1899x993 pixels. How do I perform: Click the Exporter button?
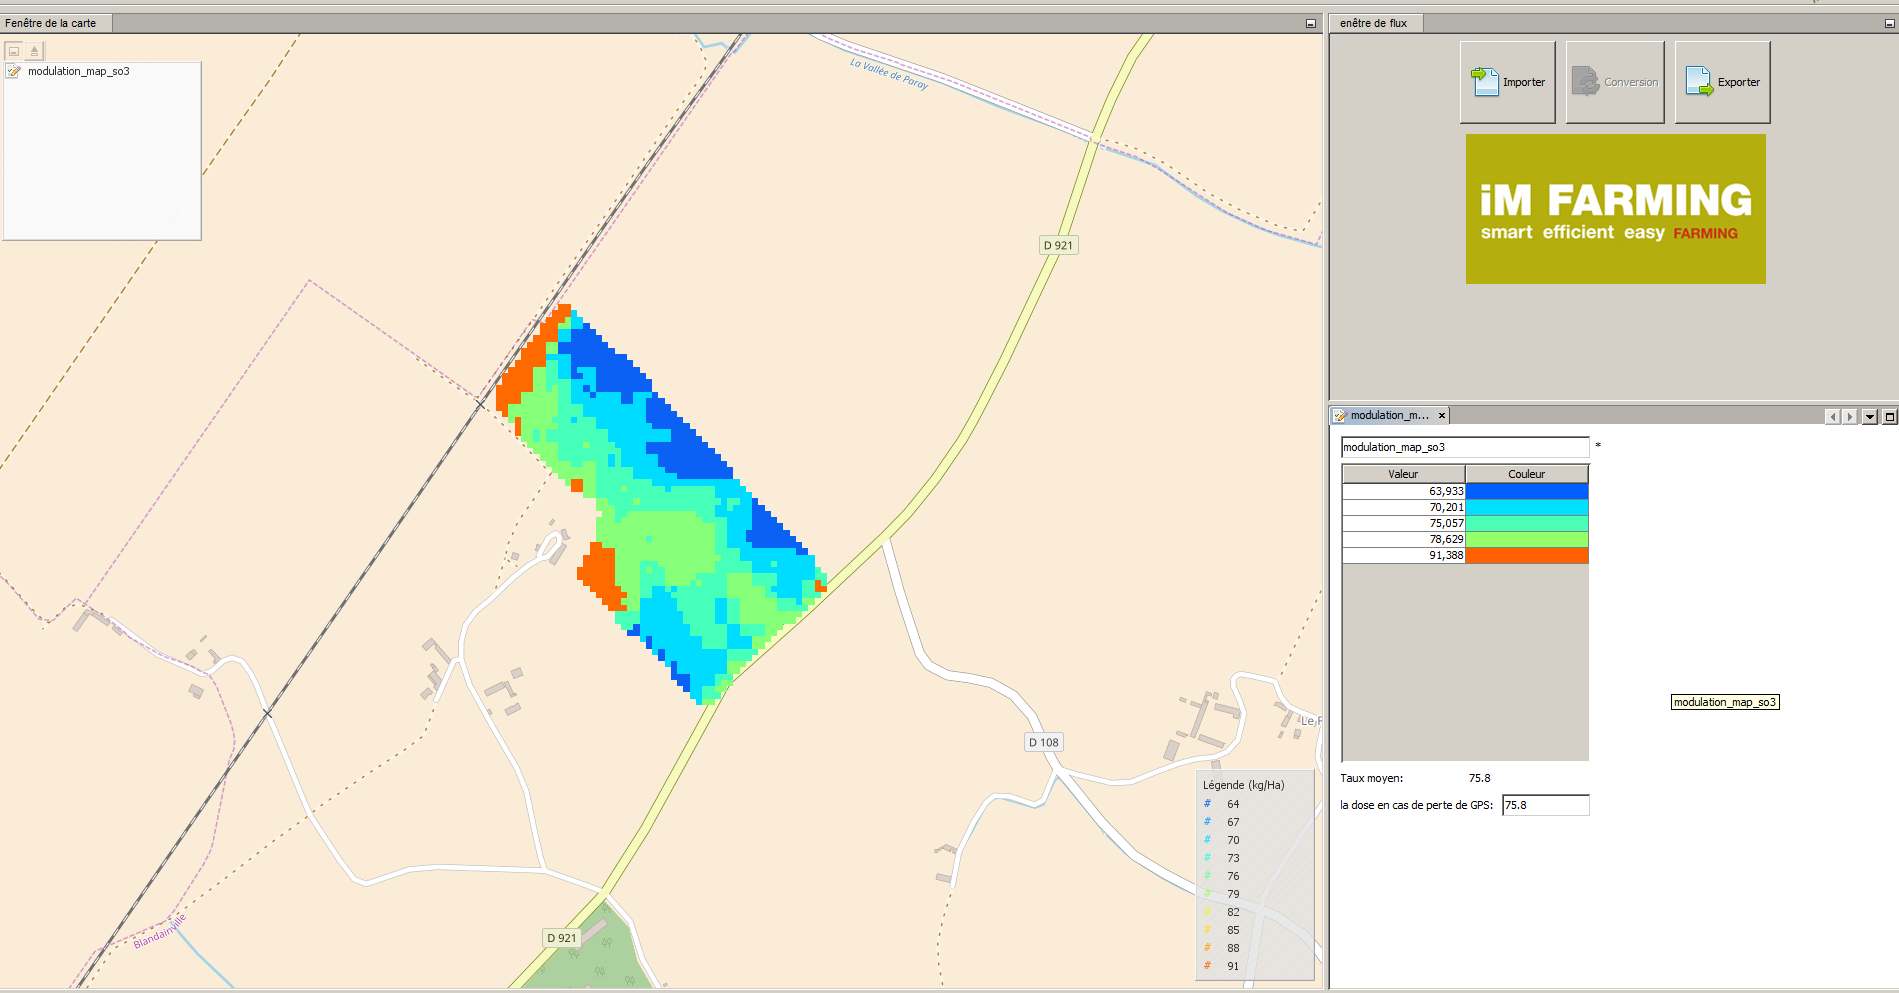tap(1722, 82)
